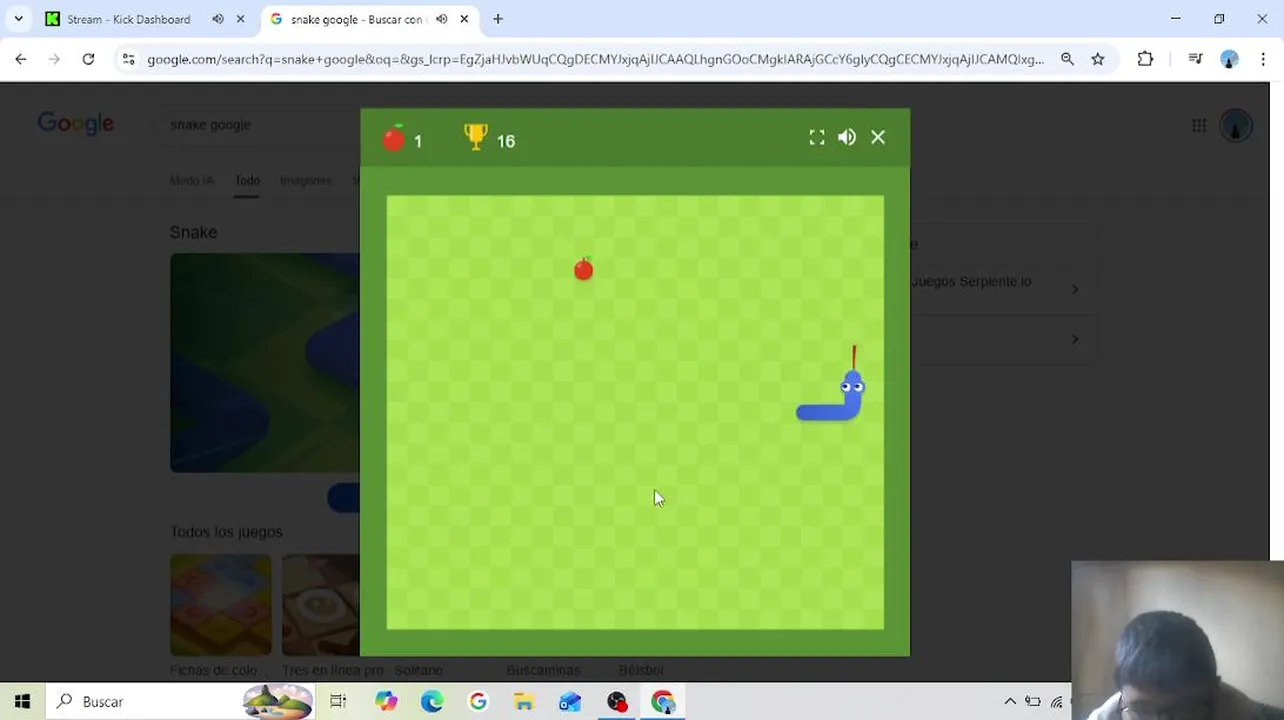Close the Kick Dashboard tab
The image size is (1284, 720).
pos(241,19)
